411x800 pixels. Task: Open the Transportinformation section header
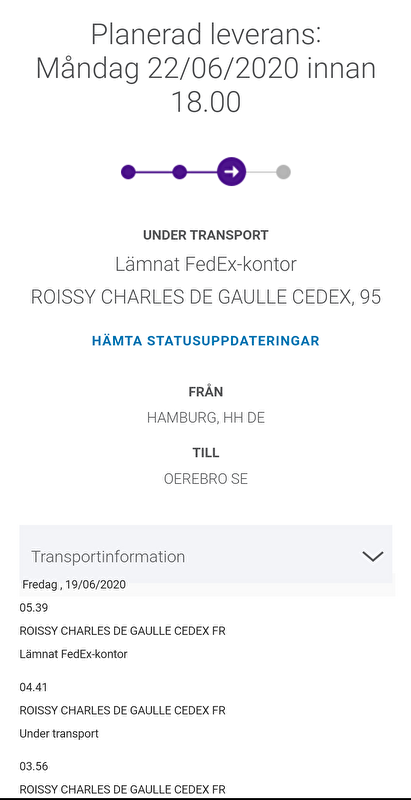coord(206,554)
